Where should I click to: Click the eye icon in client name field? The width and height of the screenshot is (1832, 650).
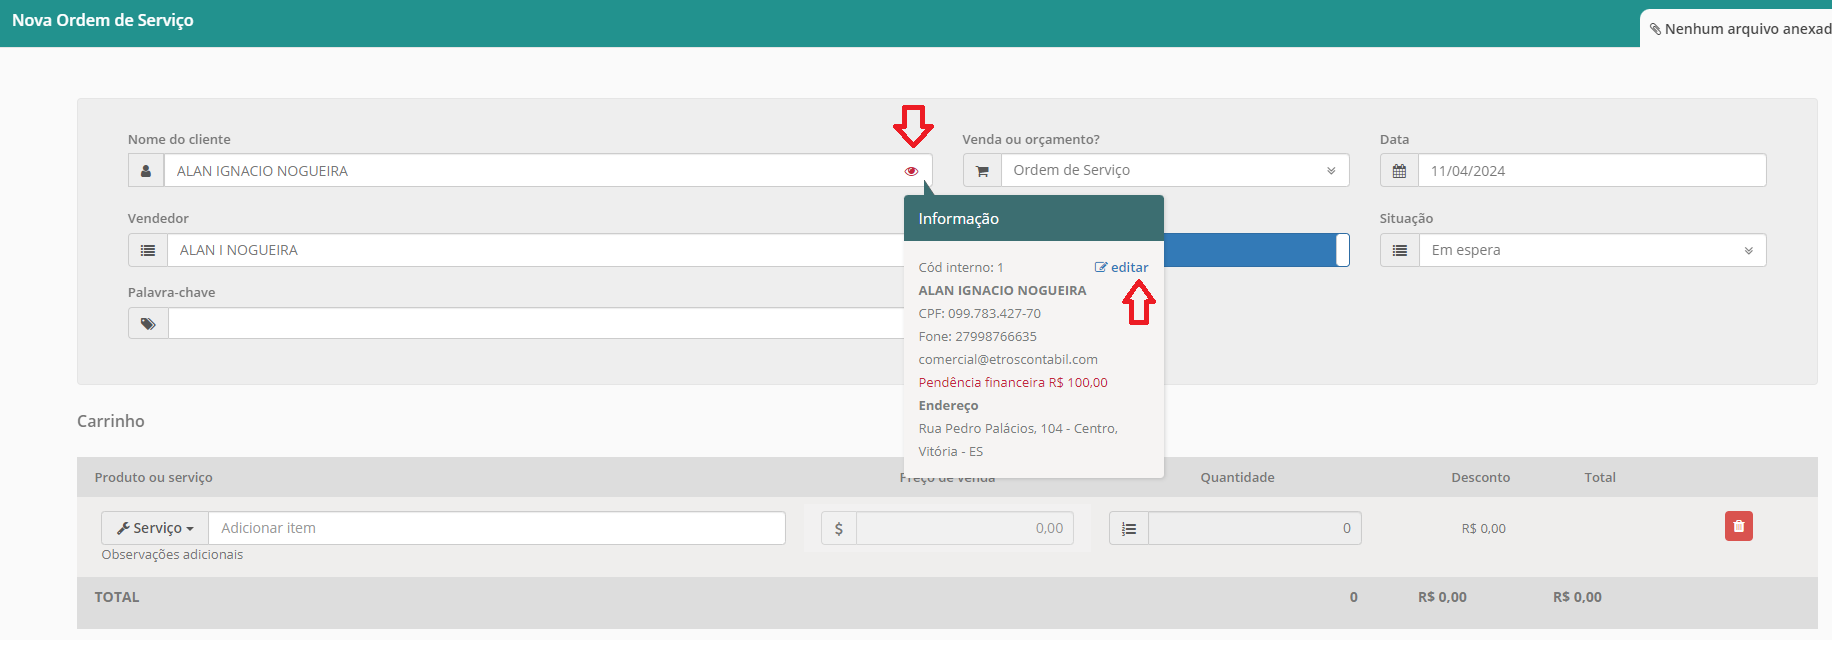[911, 171]
